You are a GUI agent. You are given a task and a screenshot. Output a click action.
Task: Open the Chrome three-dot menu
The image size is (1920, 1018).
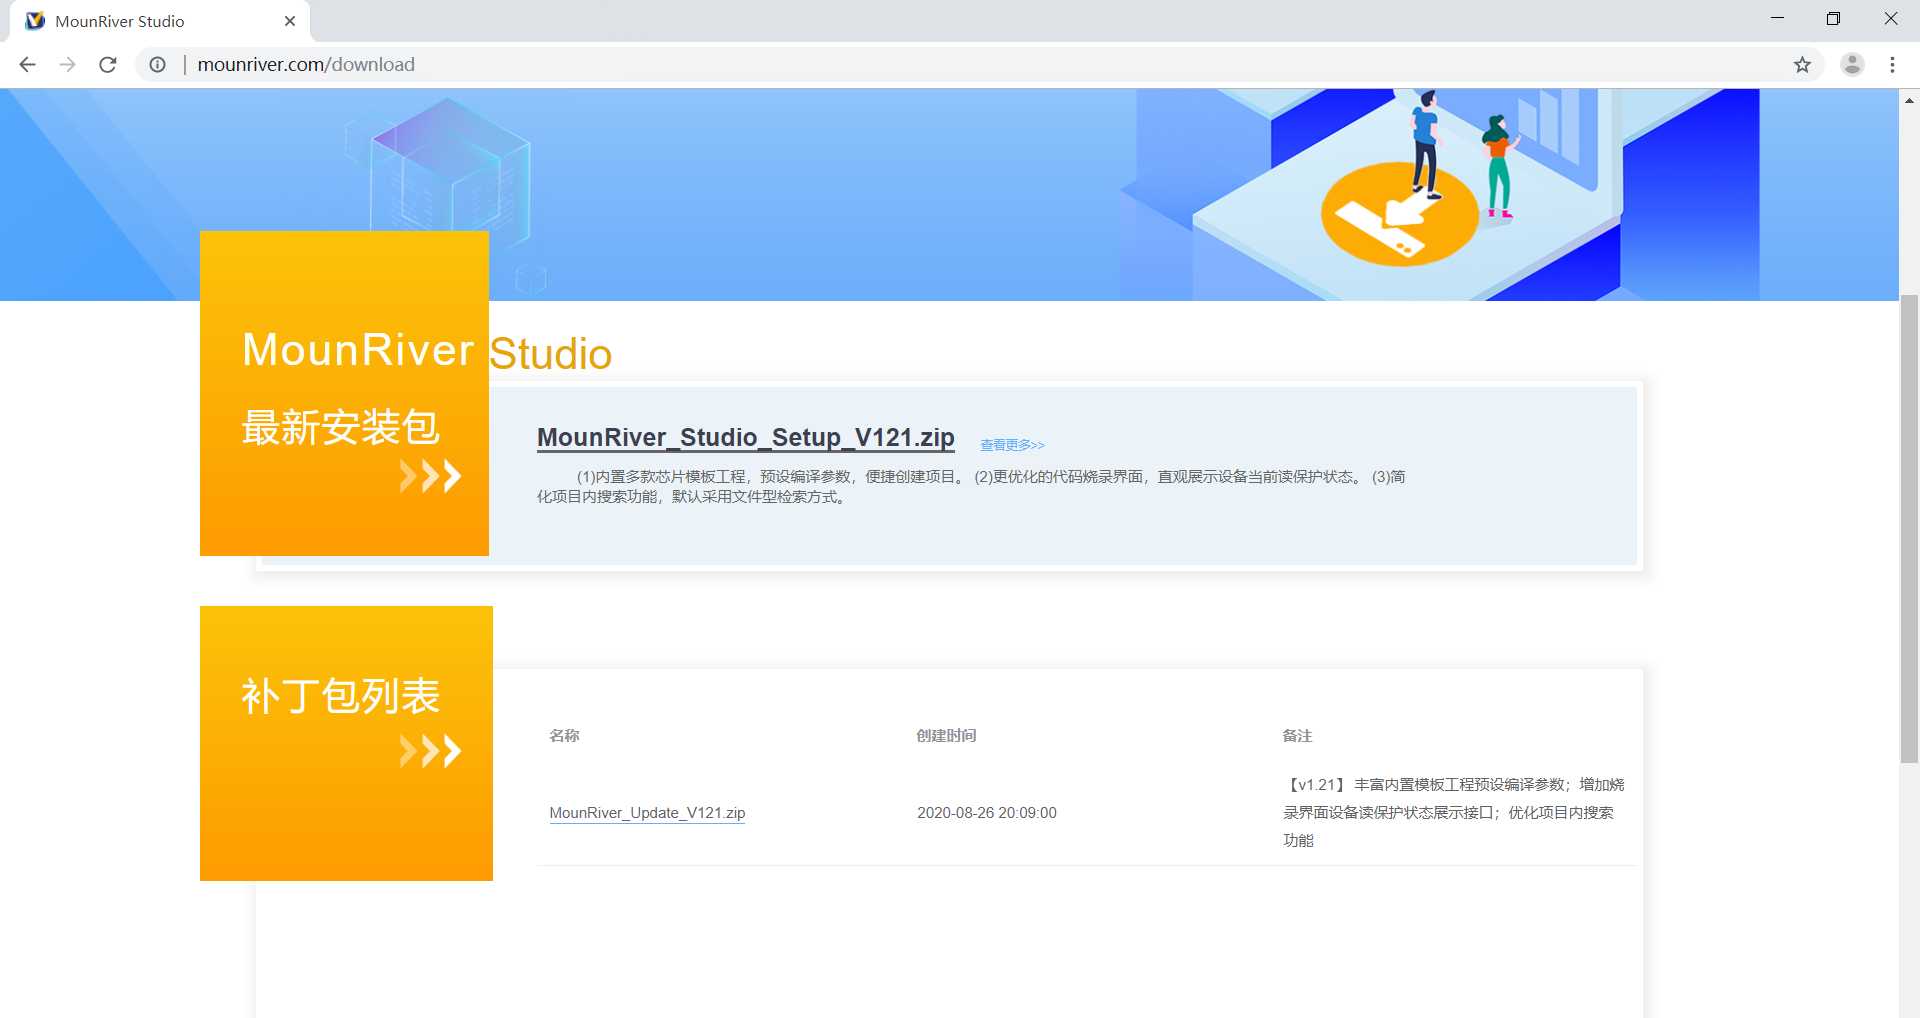click(1892, 64)
